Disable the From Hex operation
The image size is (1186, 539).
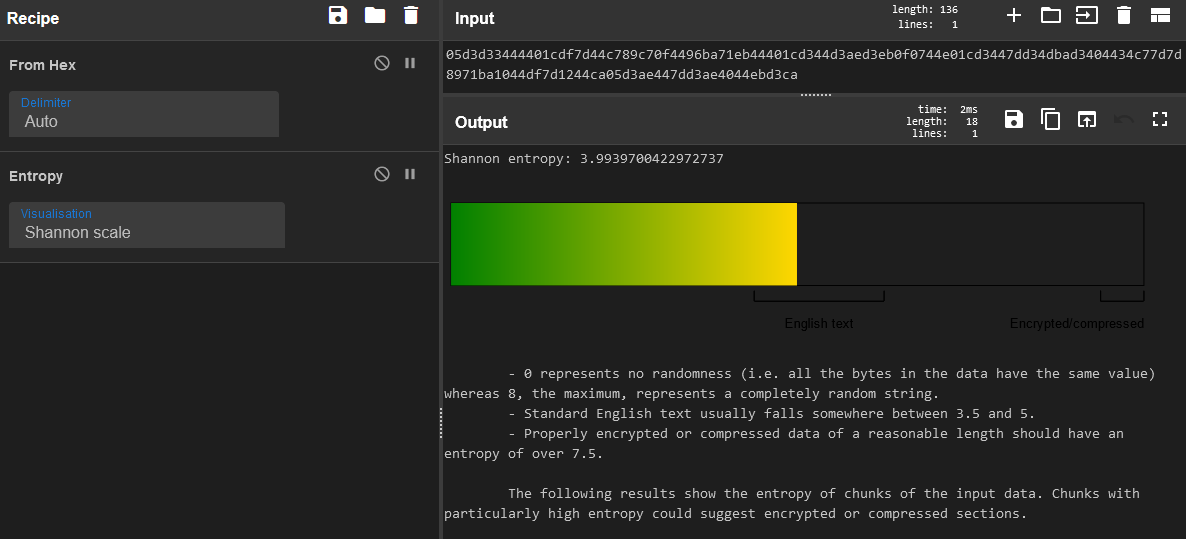point(382,63)
